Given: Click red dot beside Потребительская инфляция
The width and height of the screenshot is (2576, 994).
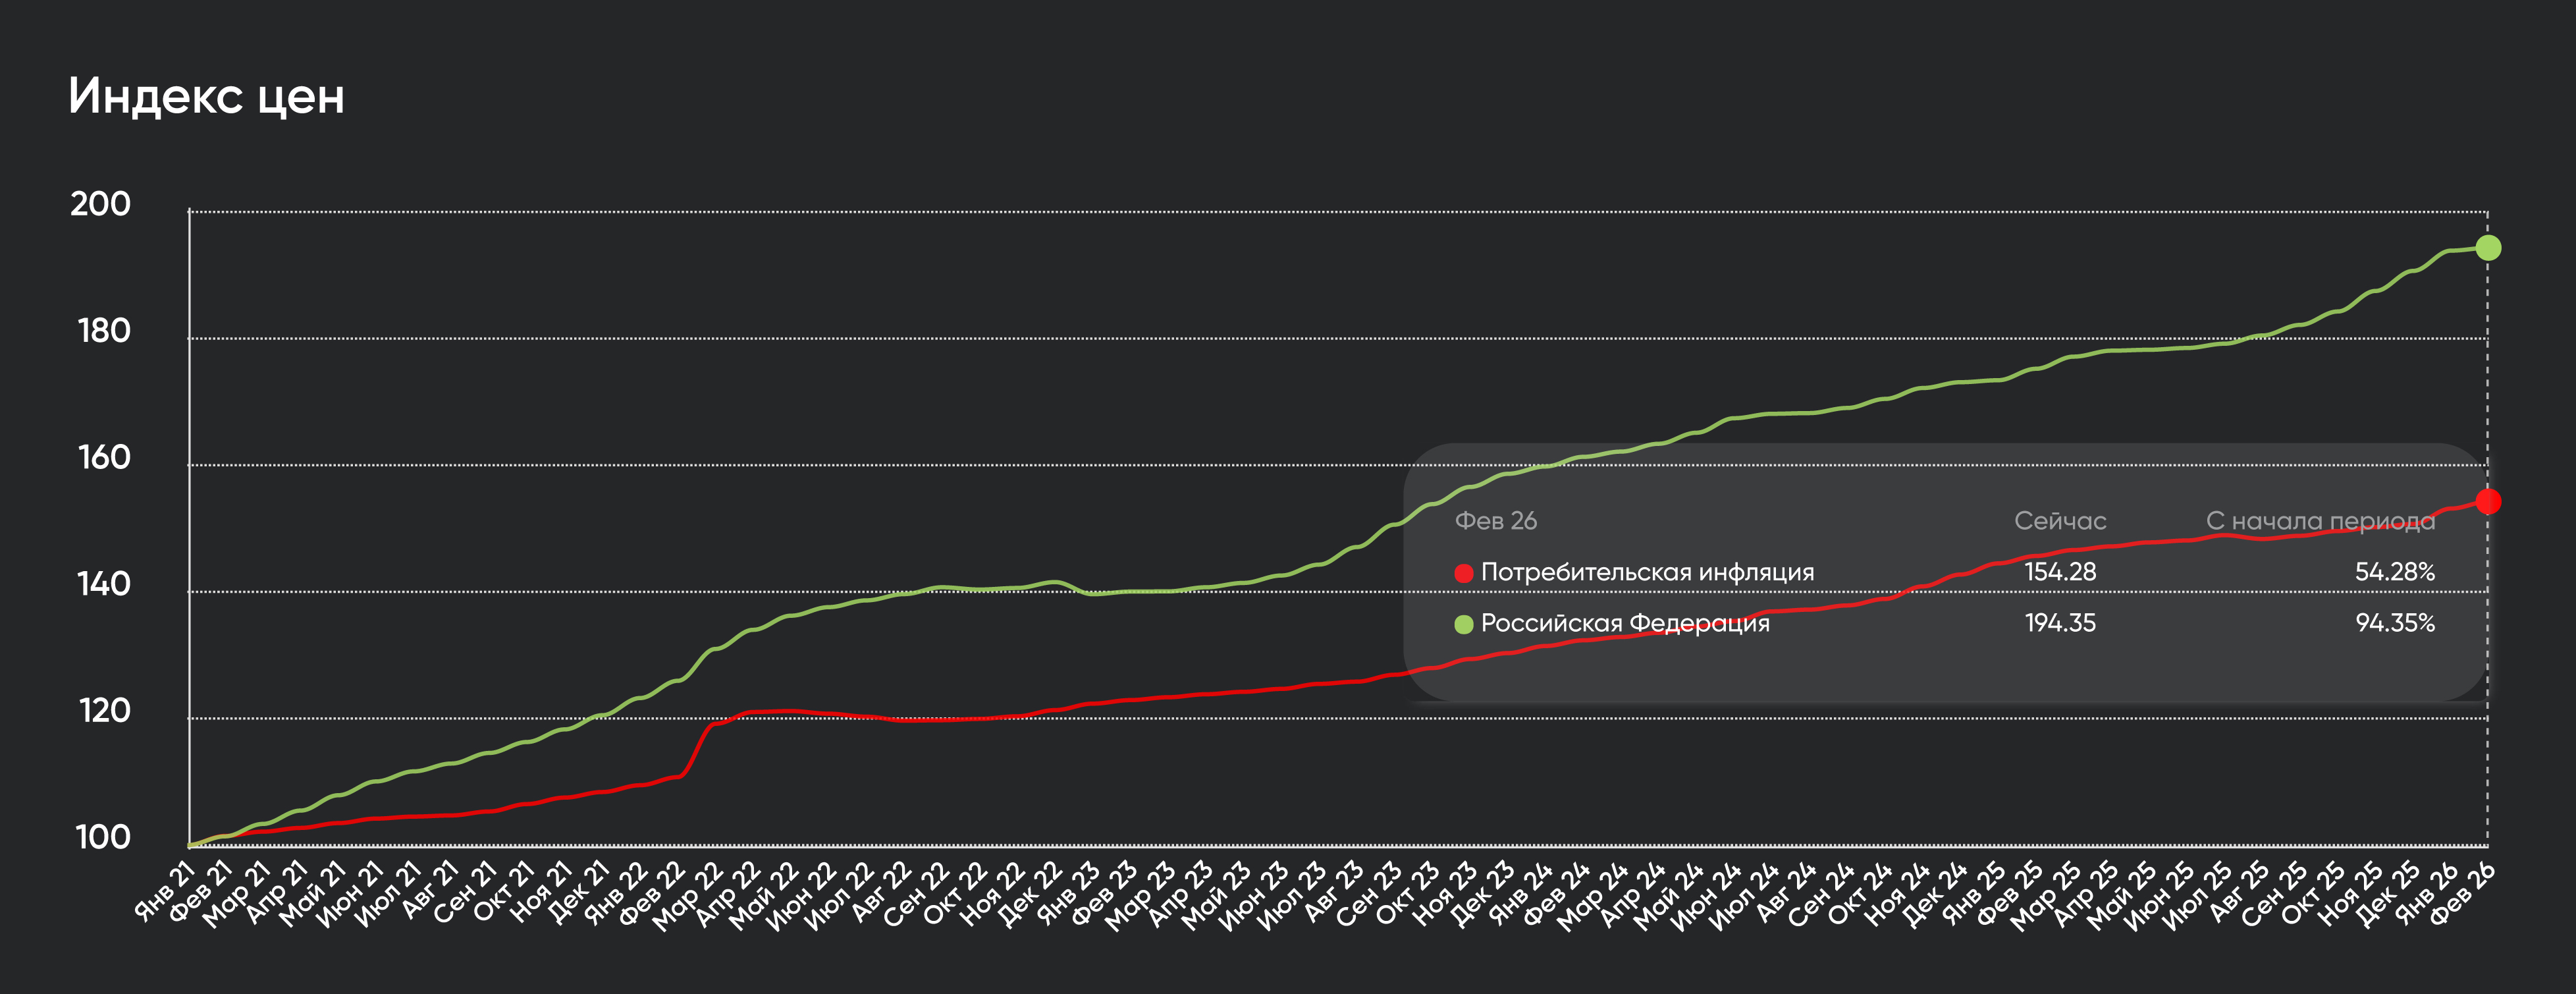Looking at the screenshot, I should pyautogui.click(x=1463, y=573).
